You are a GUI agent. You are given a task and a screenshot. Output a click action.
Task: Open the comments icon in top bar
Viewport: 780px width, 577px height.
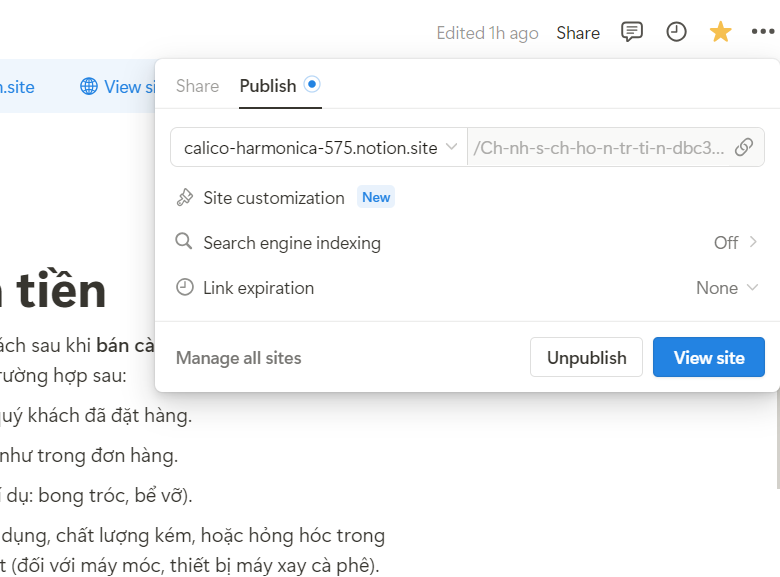[632, 32]
